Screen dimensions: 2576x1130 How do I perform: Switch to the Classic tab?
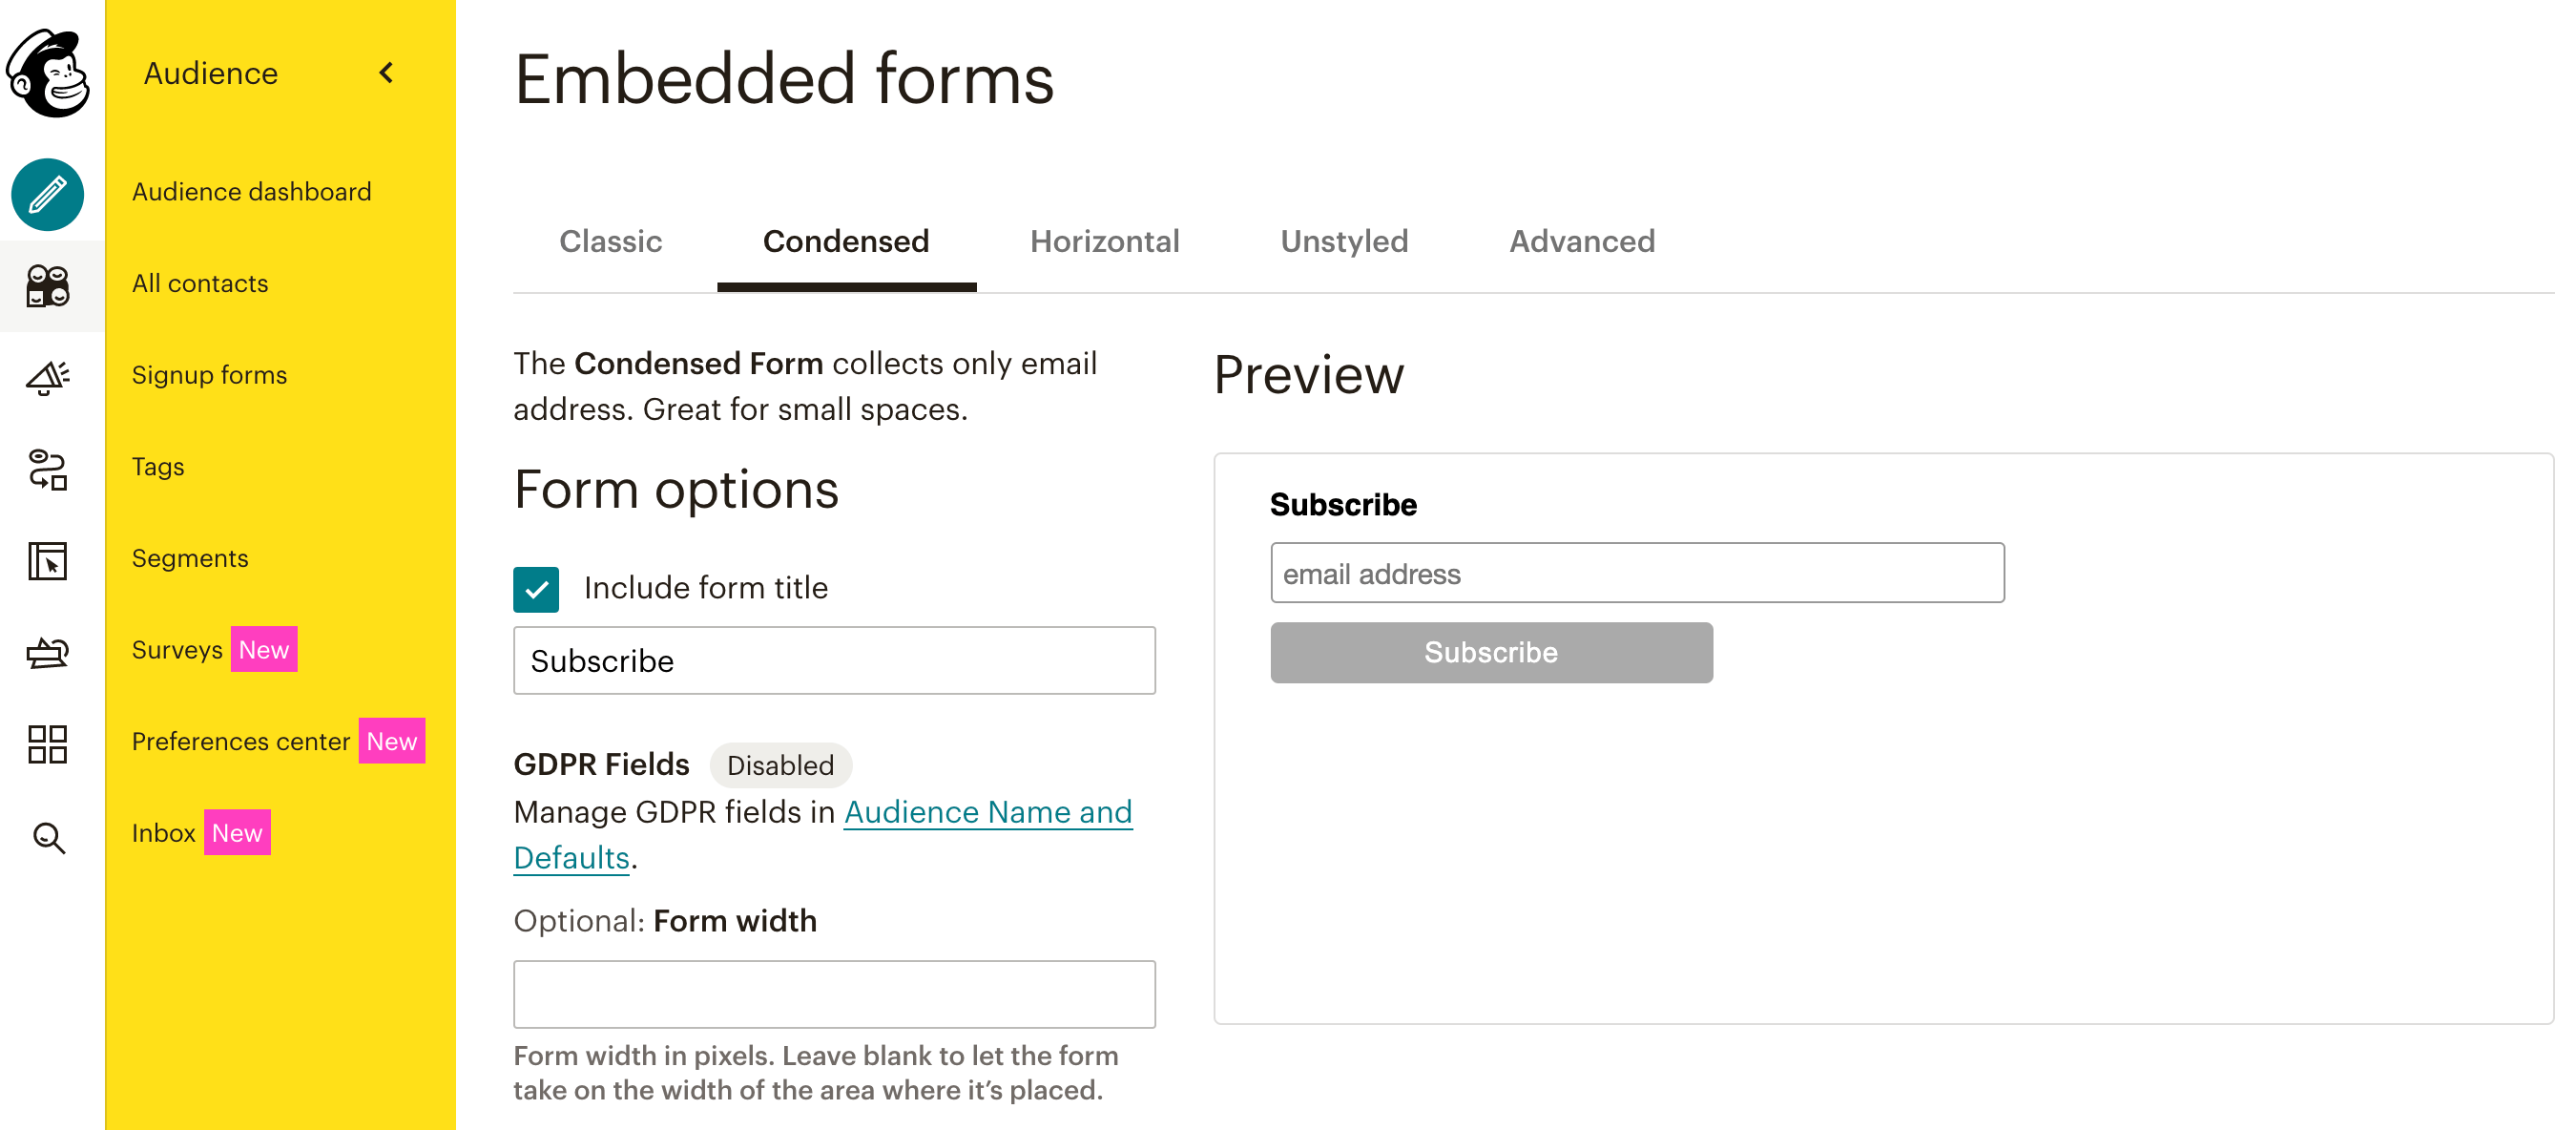tap(610, 241)
